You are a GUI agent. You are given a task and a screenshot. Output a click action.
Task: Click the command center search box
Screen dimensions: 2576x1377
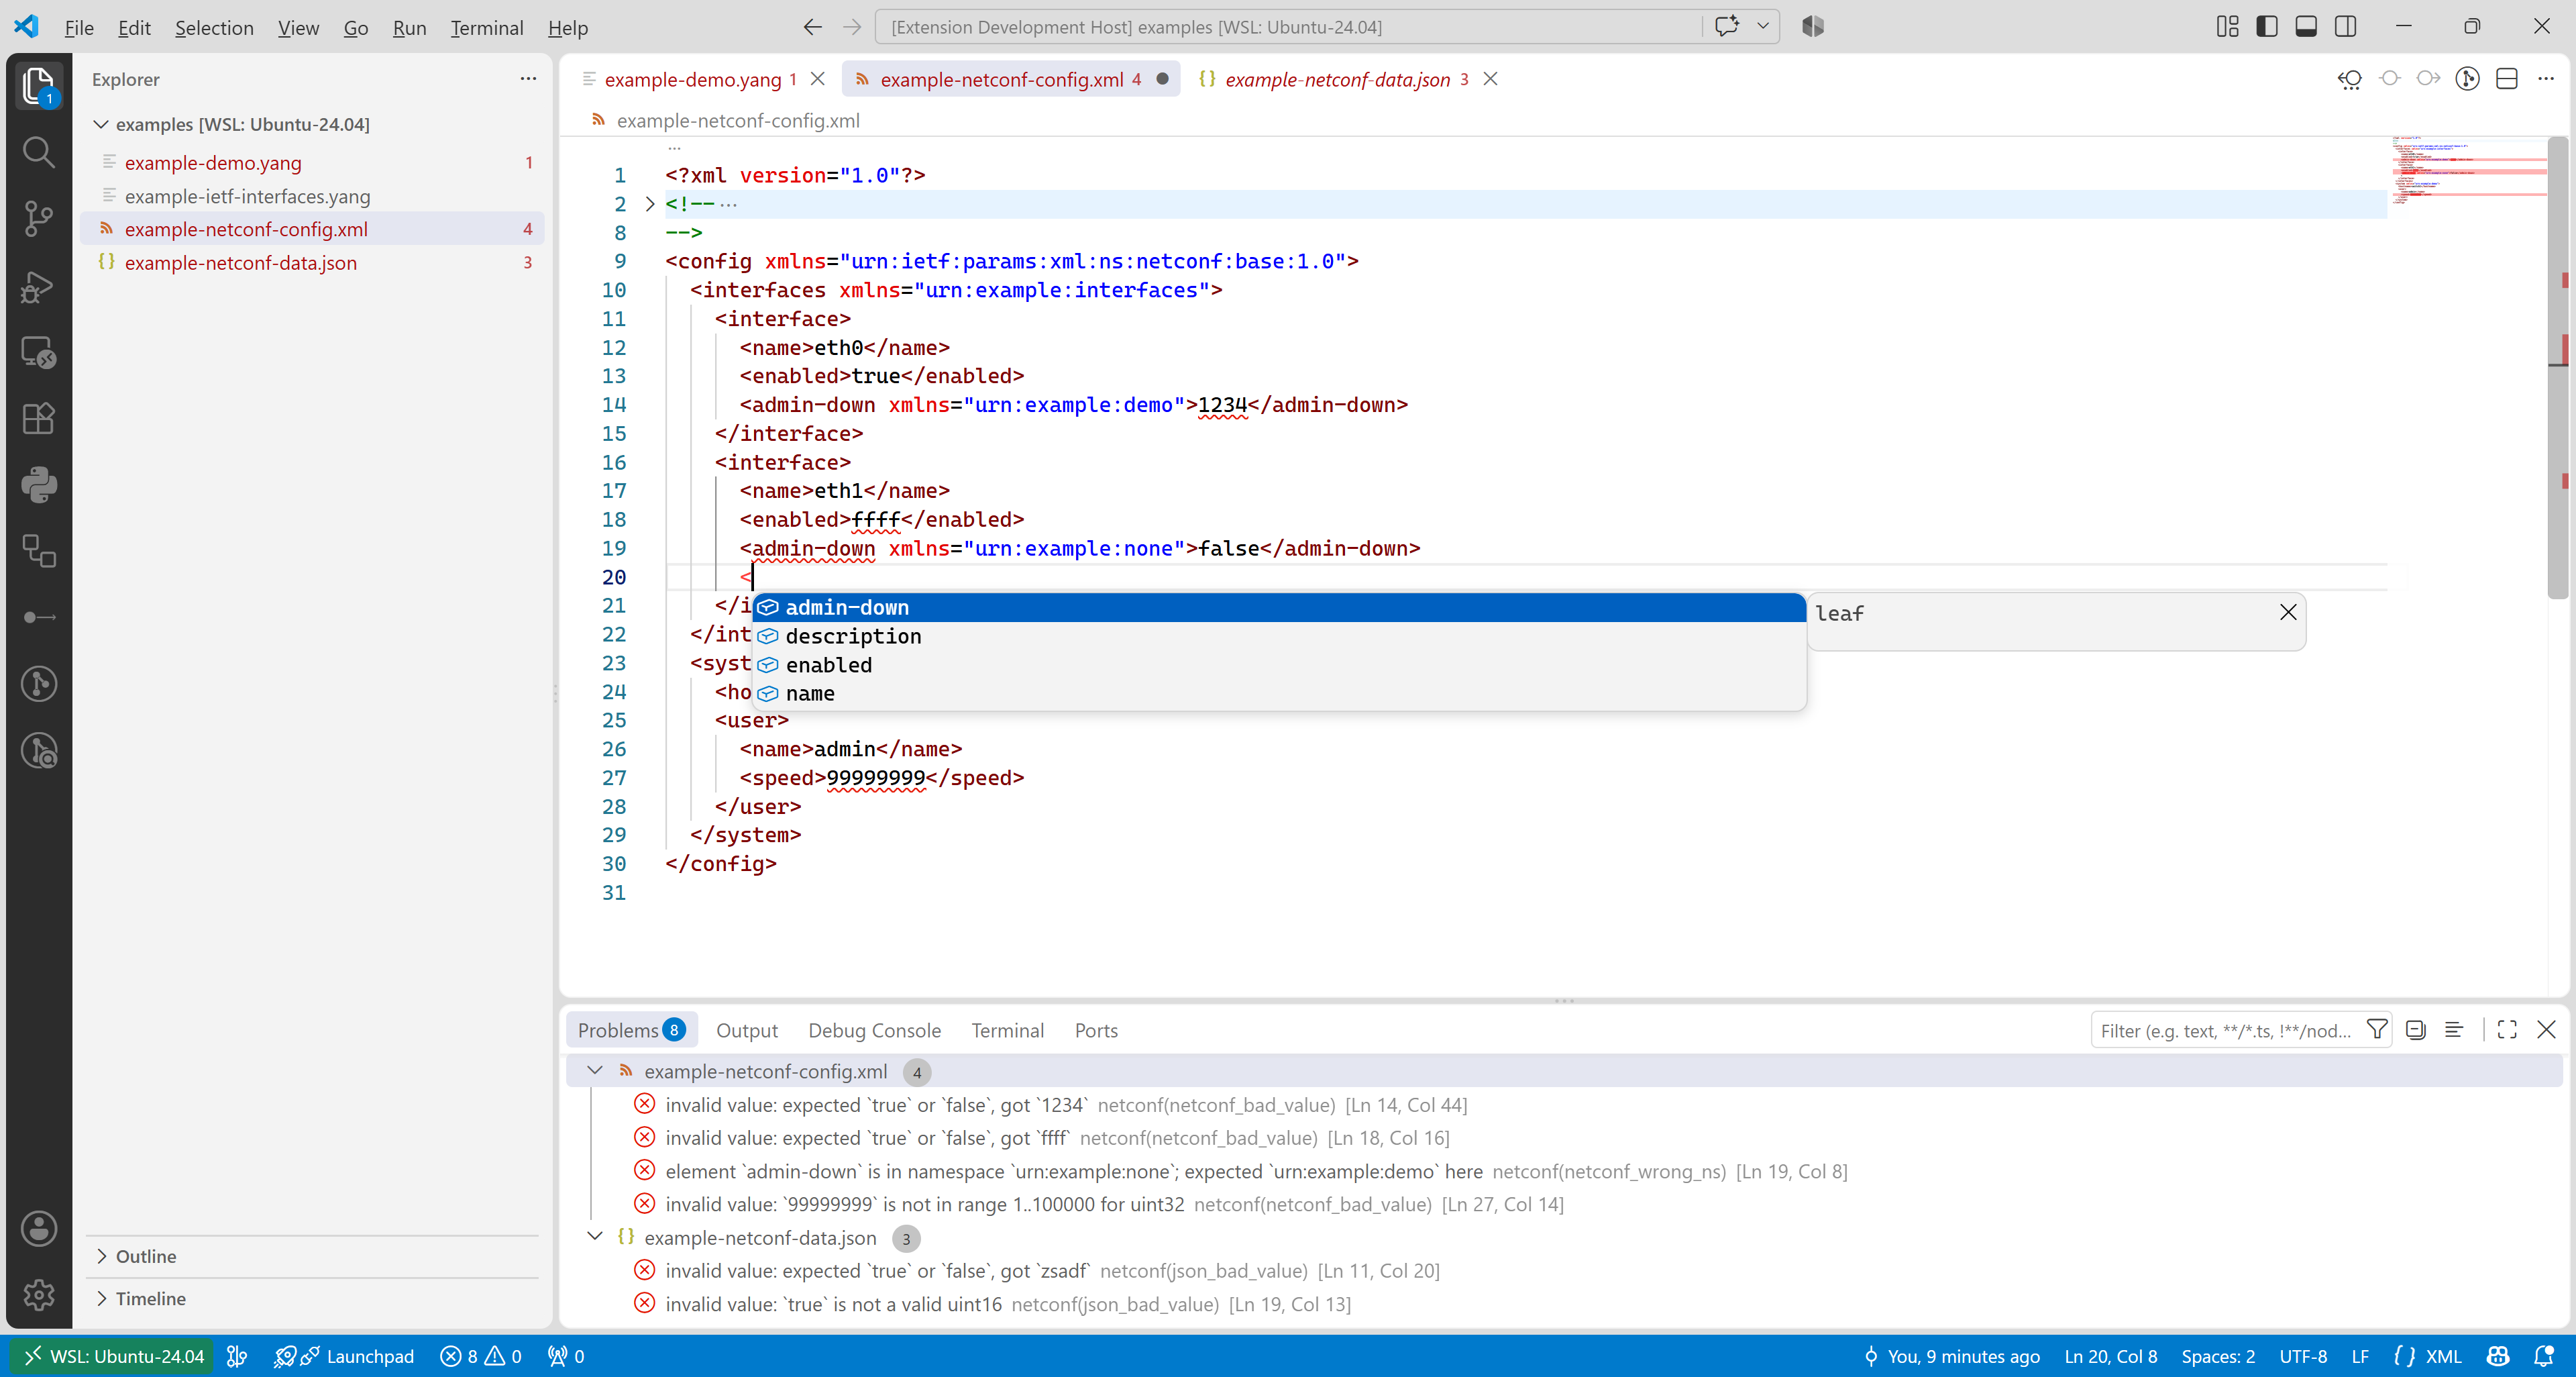[1288, 27]
